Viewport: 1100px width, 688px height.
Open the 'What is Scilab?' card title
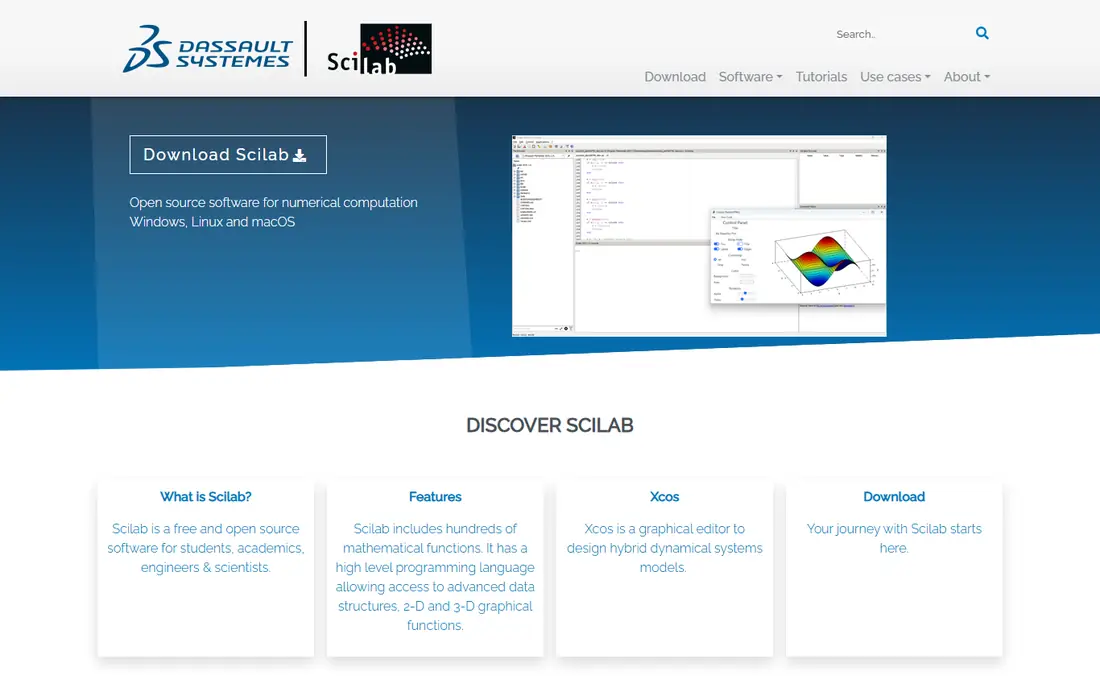(x=206, y=497)
